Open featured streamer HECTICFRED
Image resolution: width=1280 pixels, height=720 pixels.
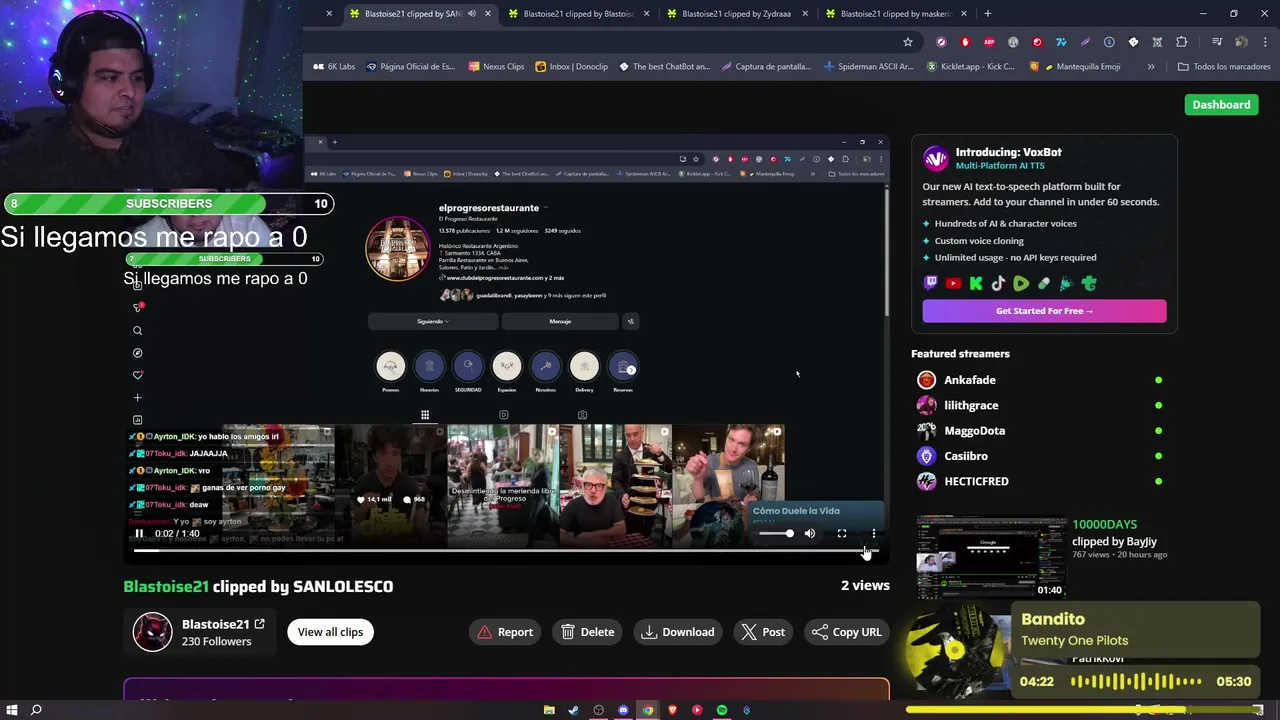976,481
